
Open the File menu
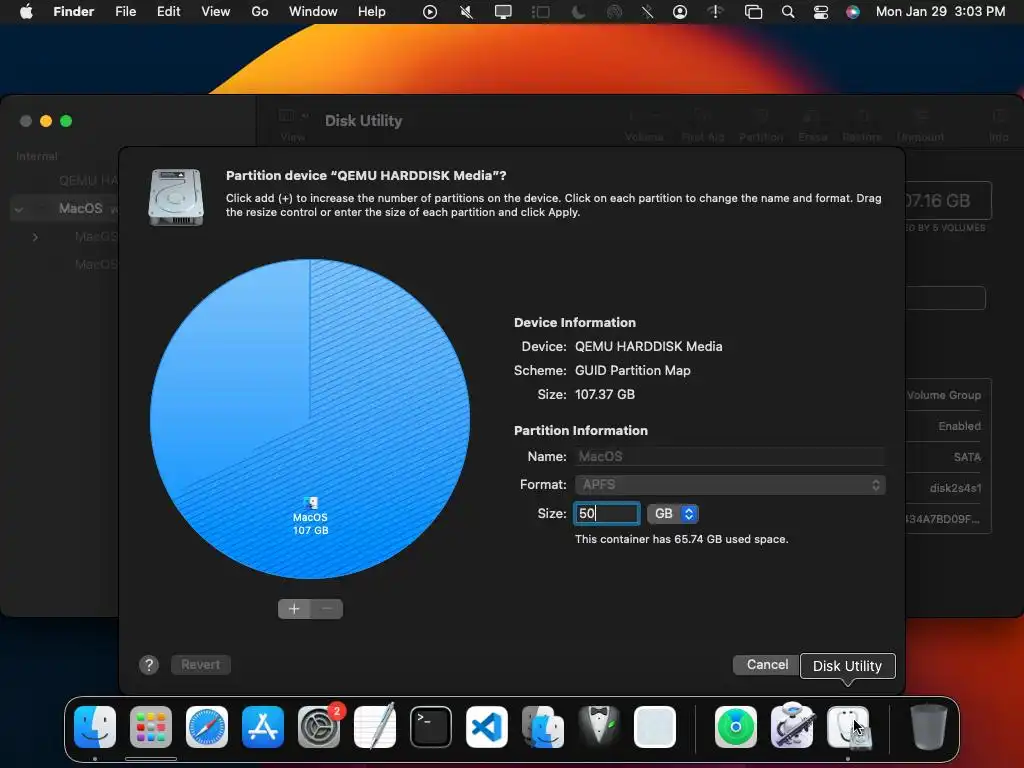(125, 12)
